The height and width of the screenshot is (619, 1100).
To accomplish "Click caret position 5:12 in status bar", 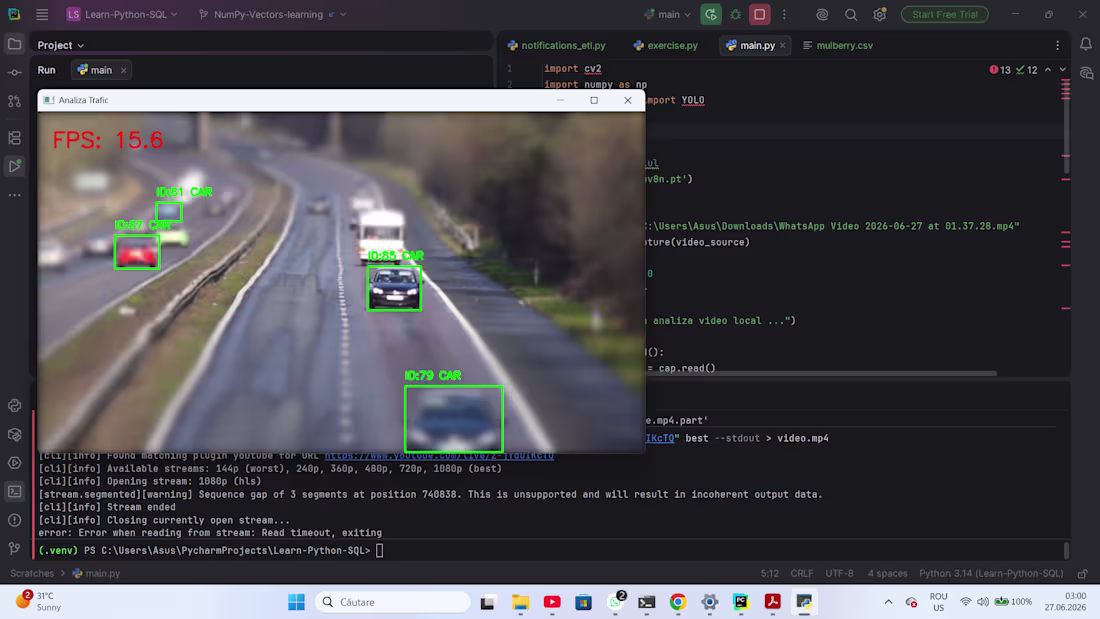I will [x=770, y=573].
